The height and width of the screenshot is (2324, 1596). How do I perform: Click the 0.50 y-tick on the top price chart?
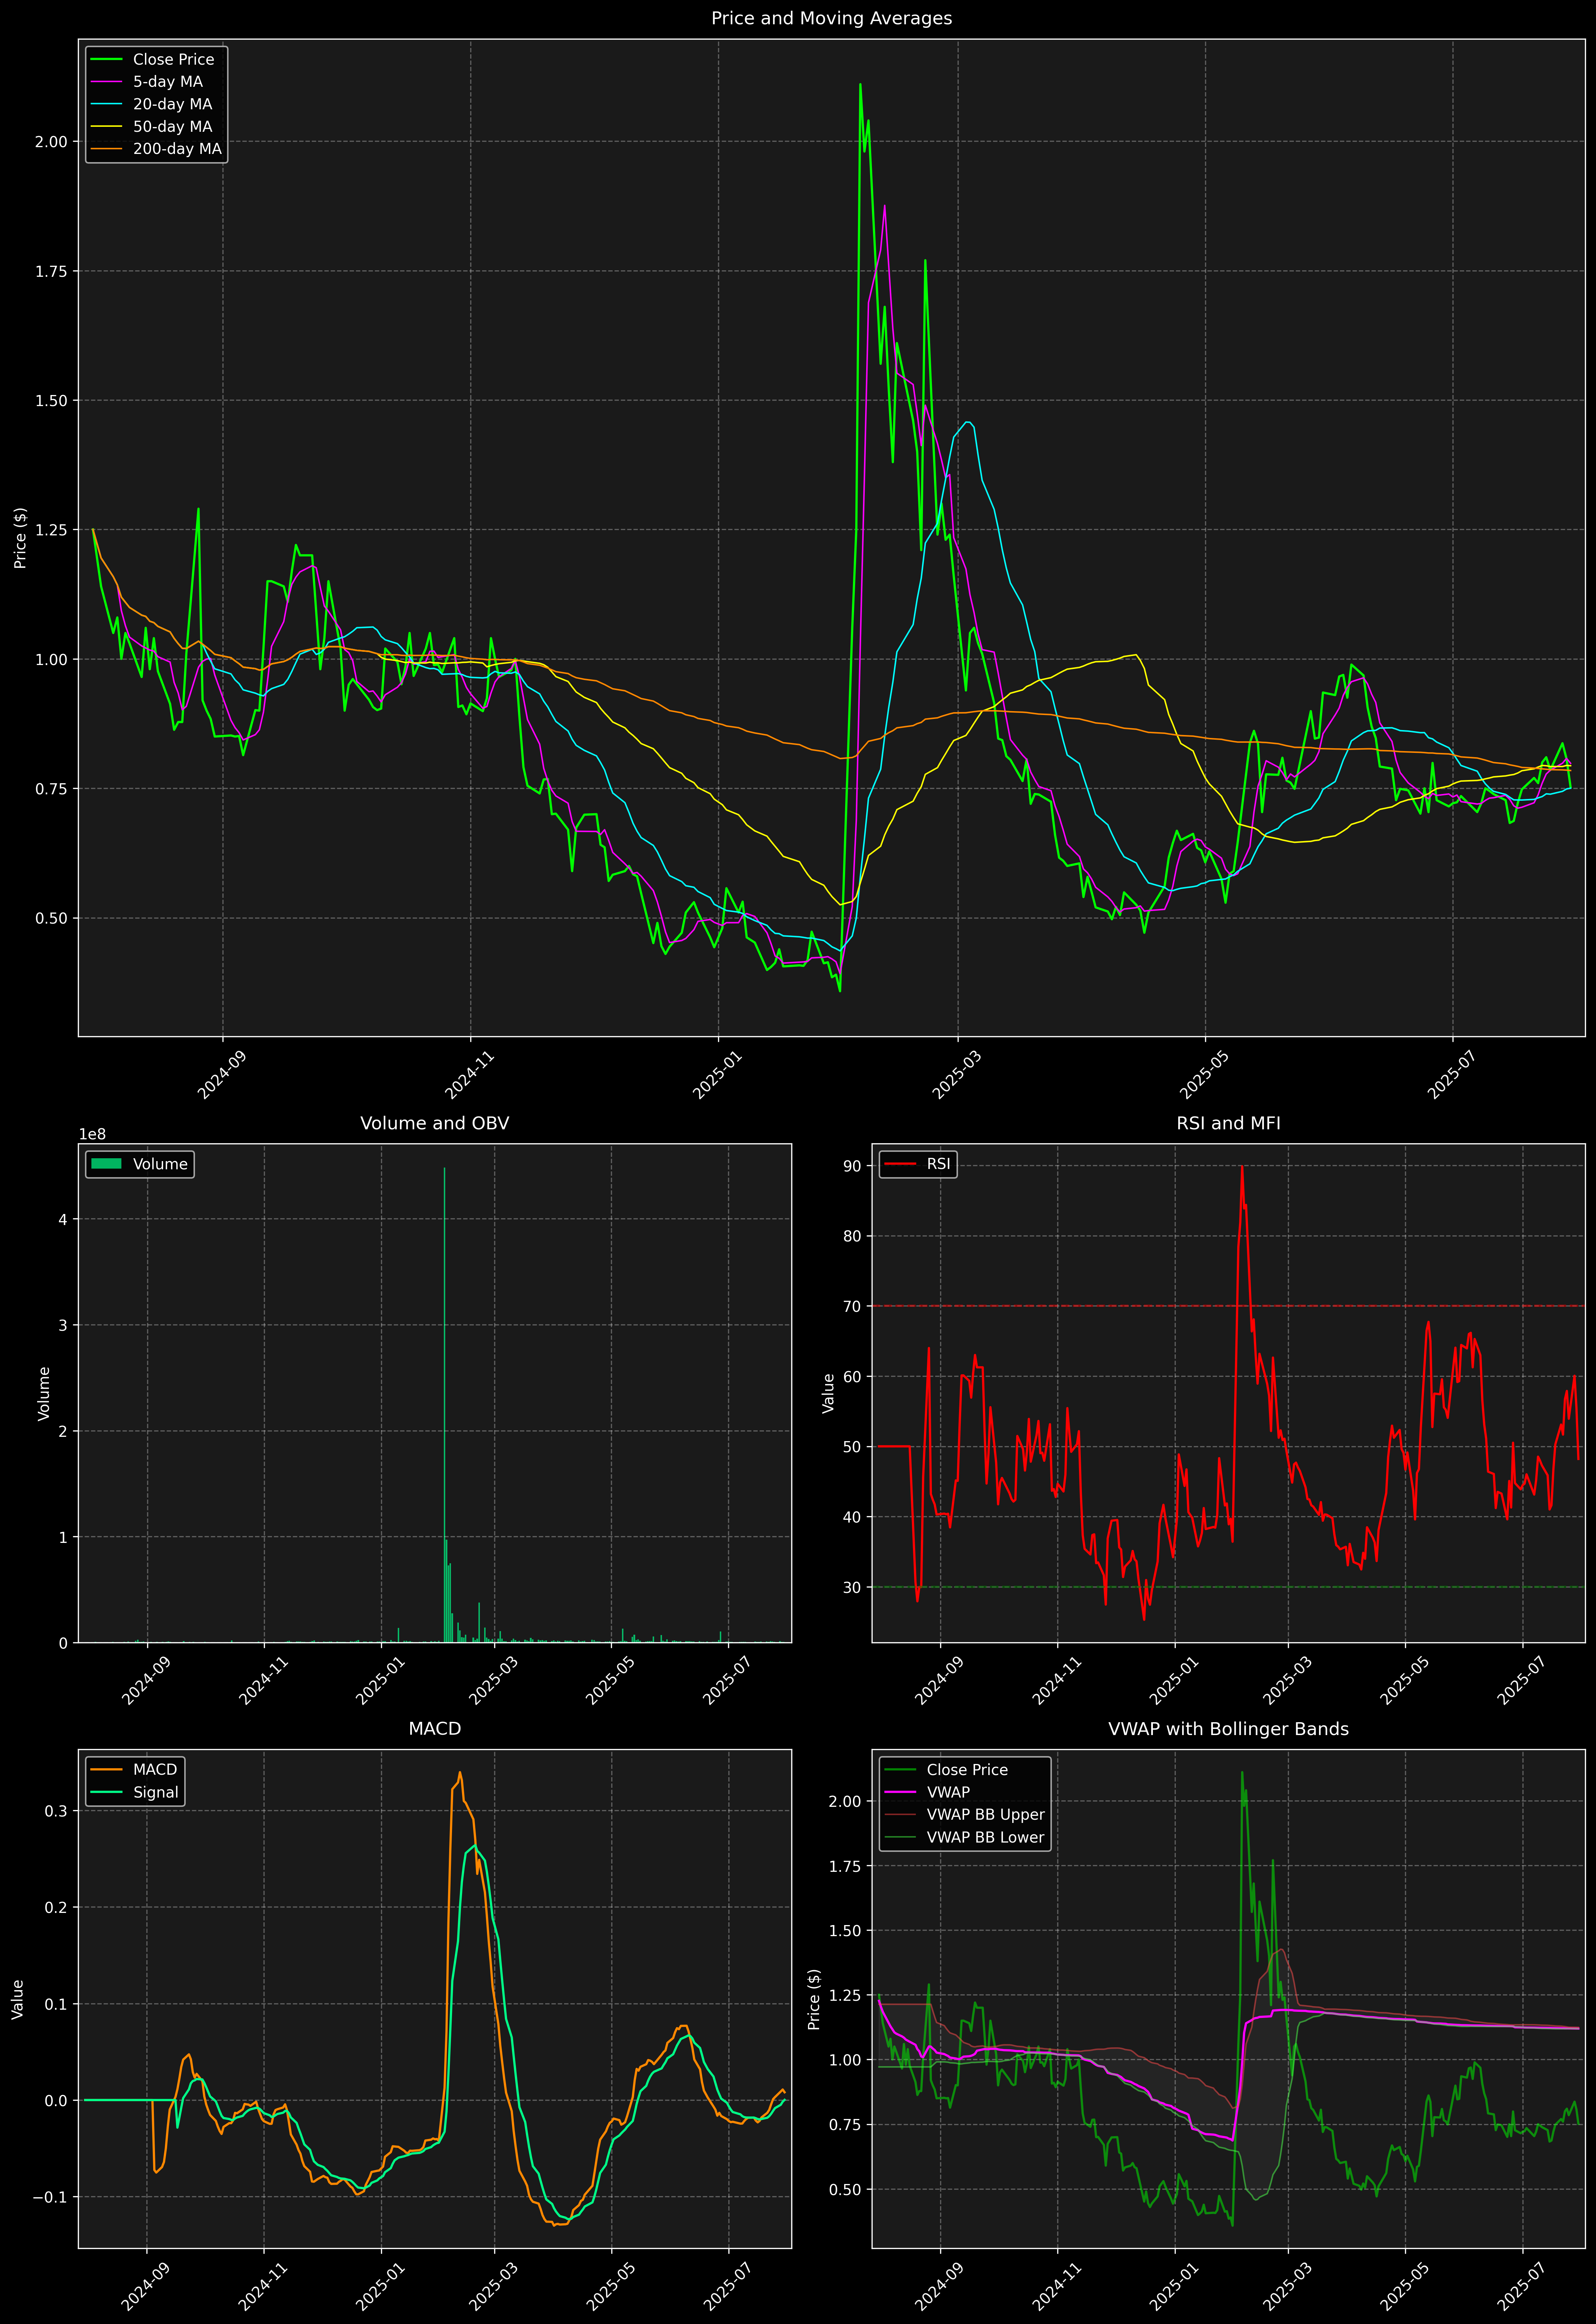pos(51,918)
